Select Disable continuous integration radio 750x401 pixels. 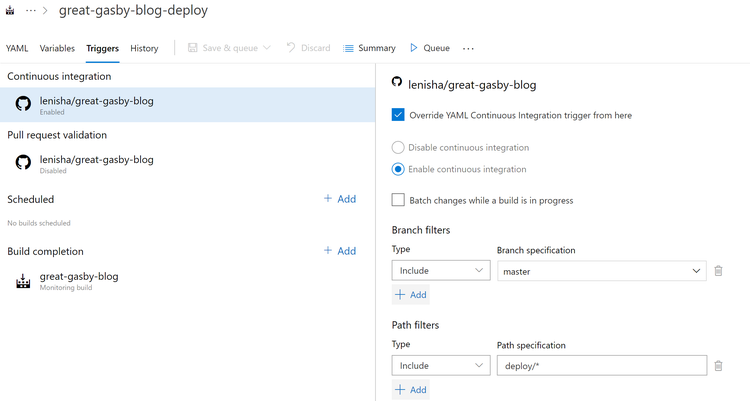point(398,147)
